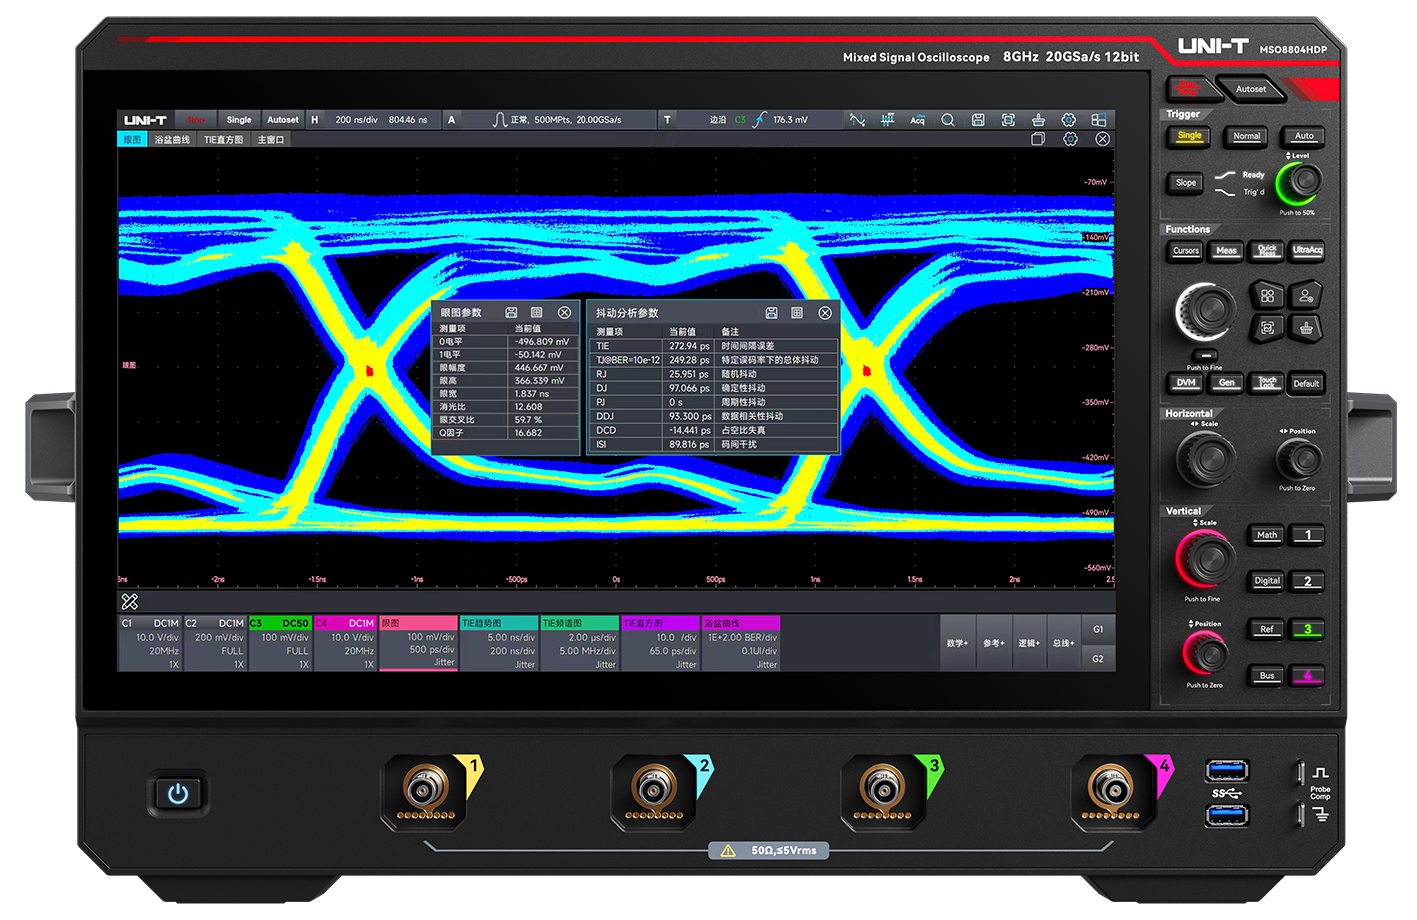
Task: Switch to the 主窗口 tab
Action: 271,140
